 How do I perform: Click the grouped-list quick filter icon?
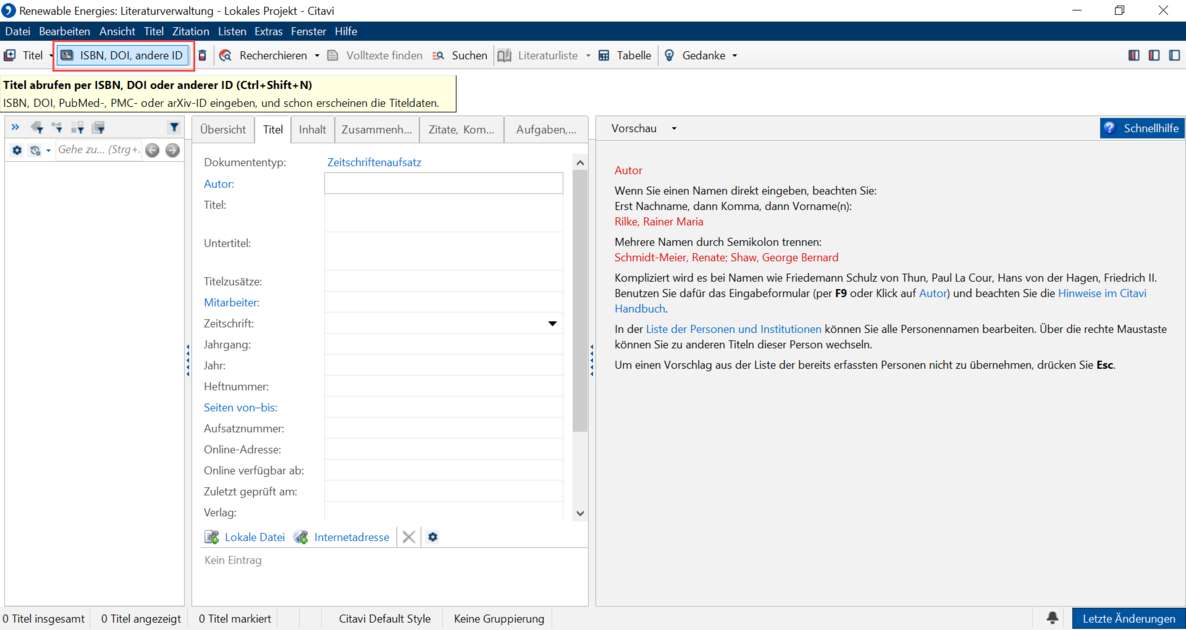pyautogui.click(x=77, y=128)
